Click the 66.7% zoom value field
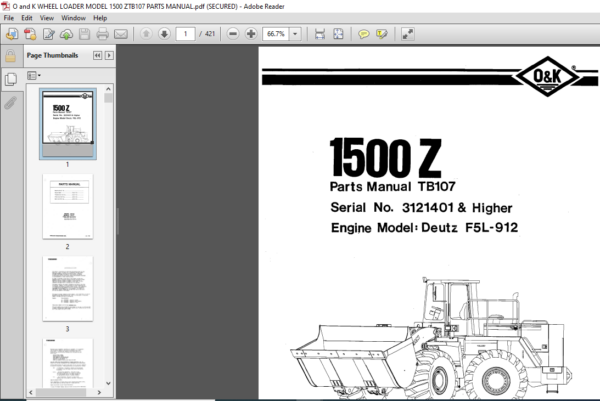 (276, 34)
